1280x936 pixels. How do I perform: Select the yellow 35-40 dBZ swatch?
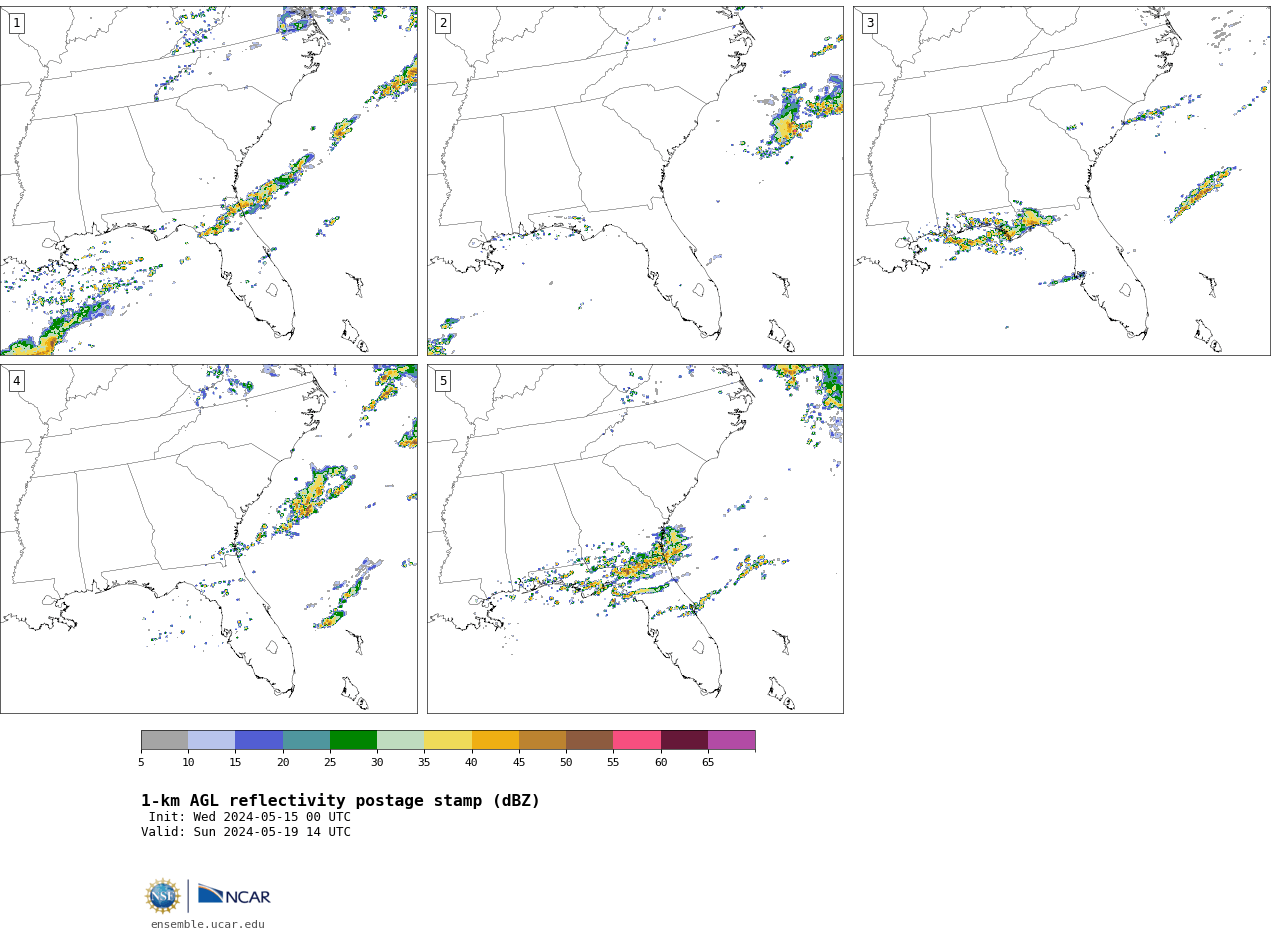coord(448,740)
